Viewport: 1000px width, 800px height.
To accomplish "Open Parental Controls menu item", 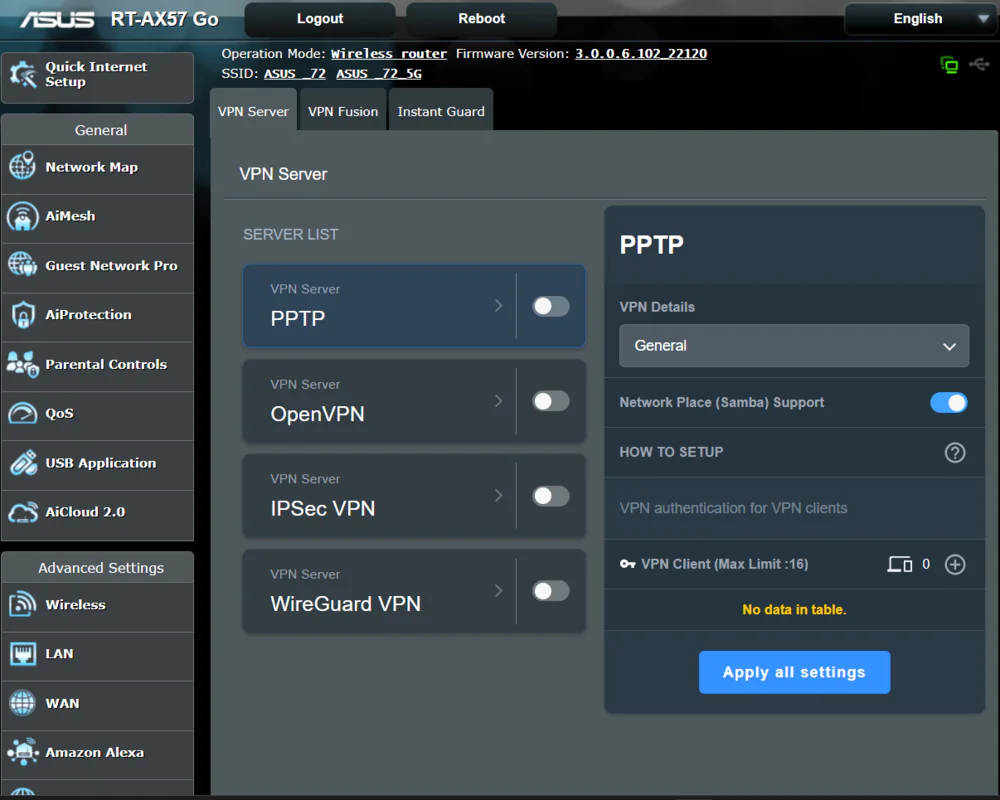I will 98,364.
